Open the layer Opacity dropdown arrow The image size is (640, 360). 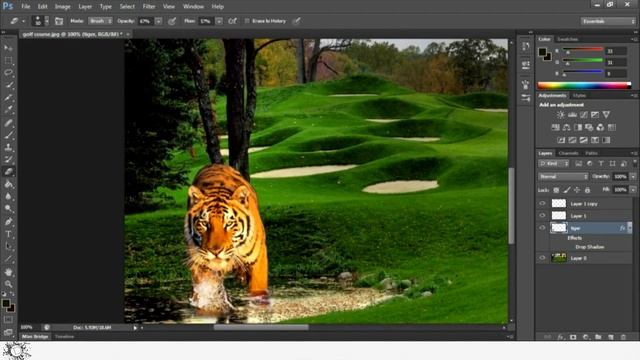[x=633, y=177]
